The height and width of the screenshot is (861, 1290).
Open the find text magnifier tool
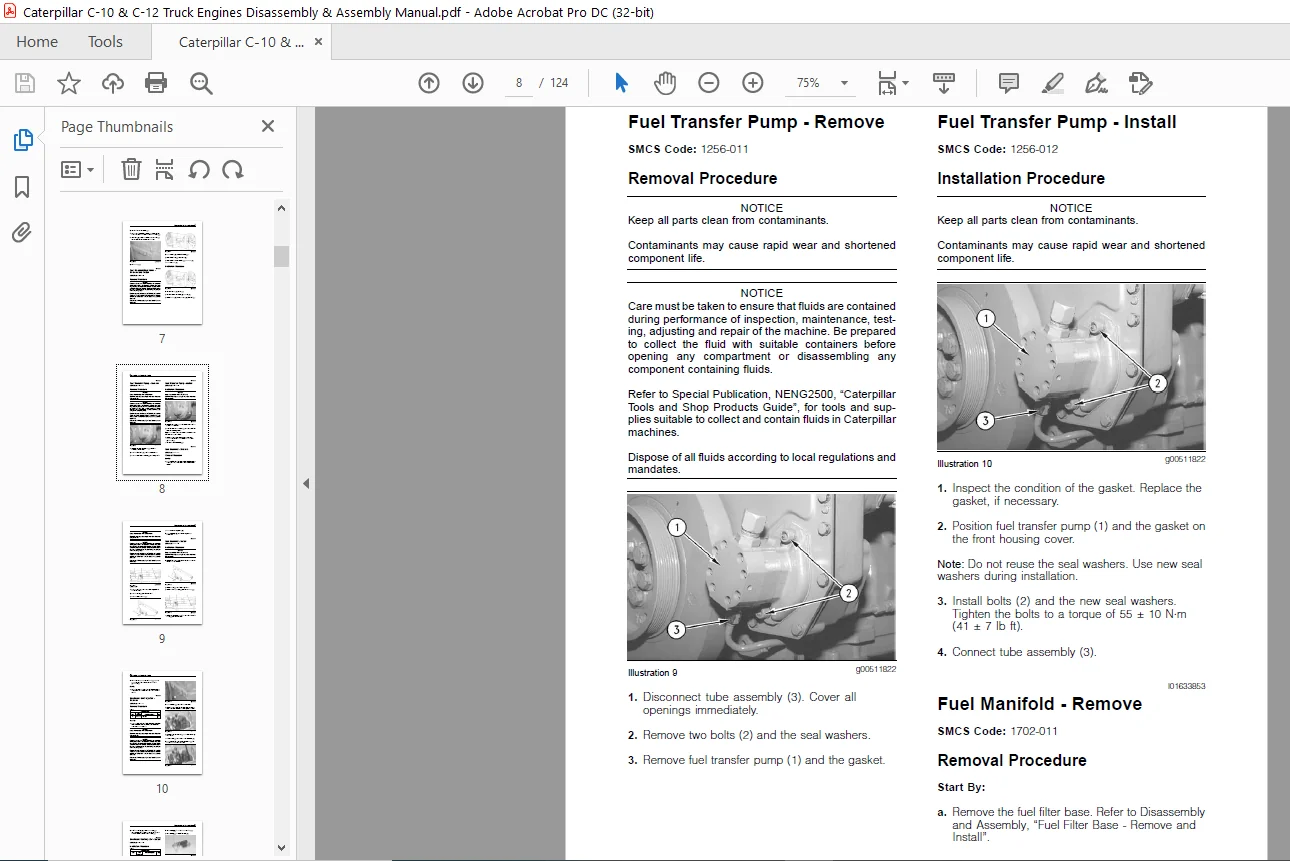pyautogui.click(x=202, y=83)
